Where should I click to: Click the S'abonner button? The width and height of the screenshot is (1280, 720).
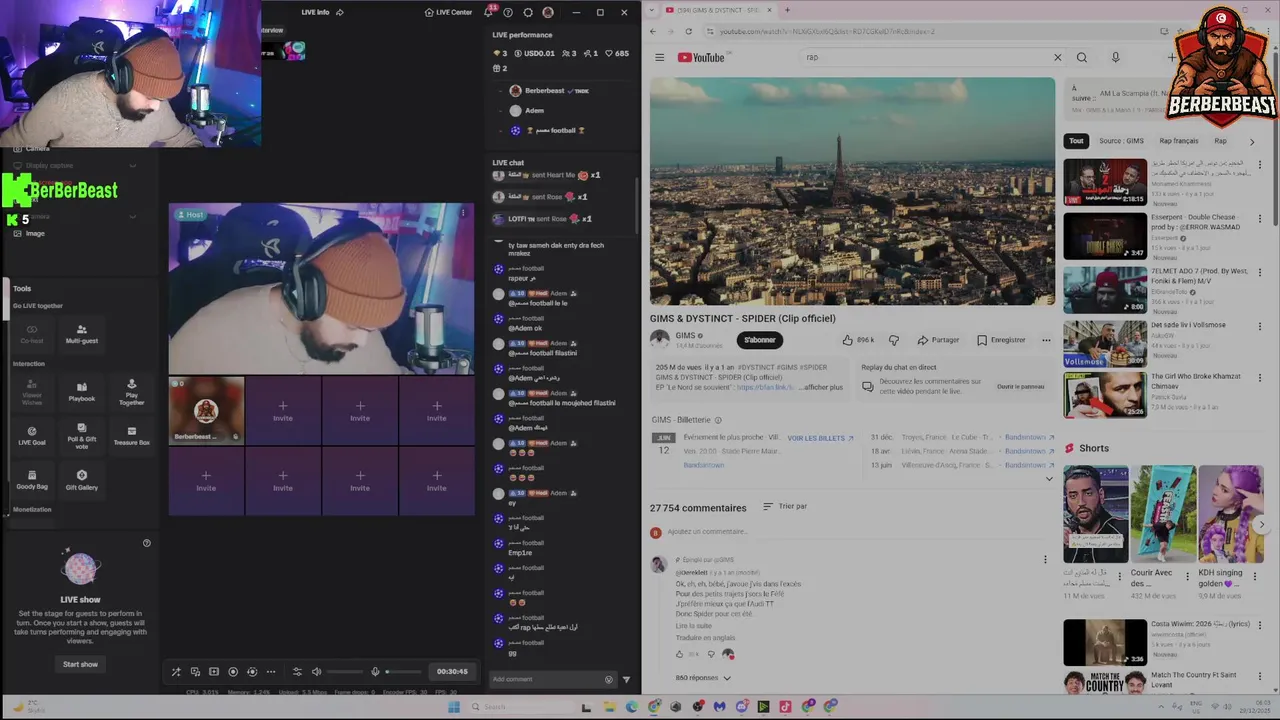click(760, 340)
